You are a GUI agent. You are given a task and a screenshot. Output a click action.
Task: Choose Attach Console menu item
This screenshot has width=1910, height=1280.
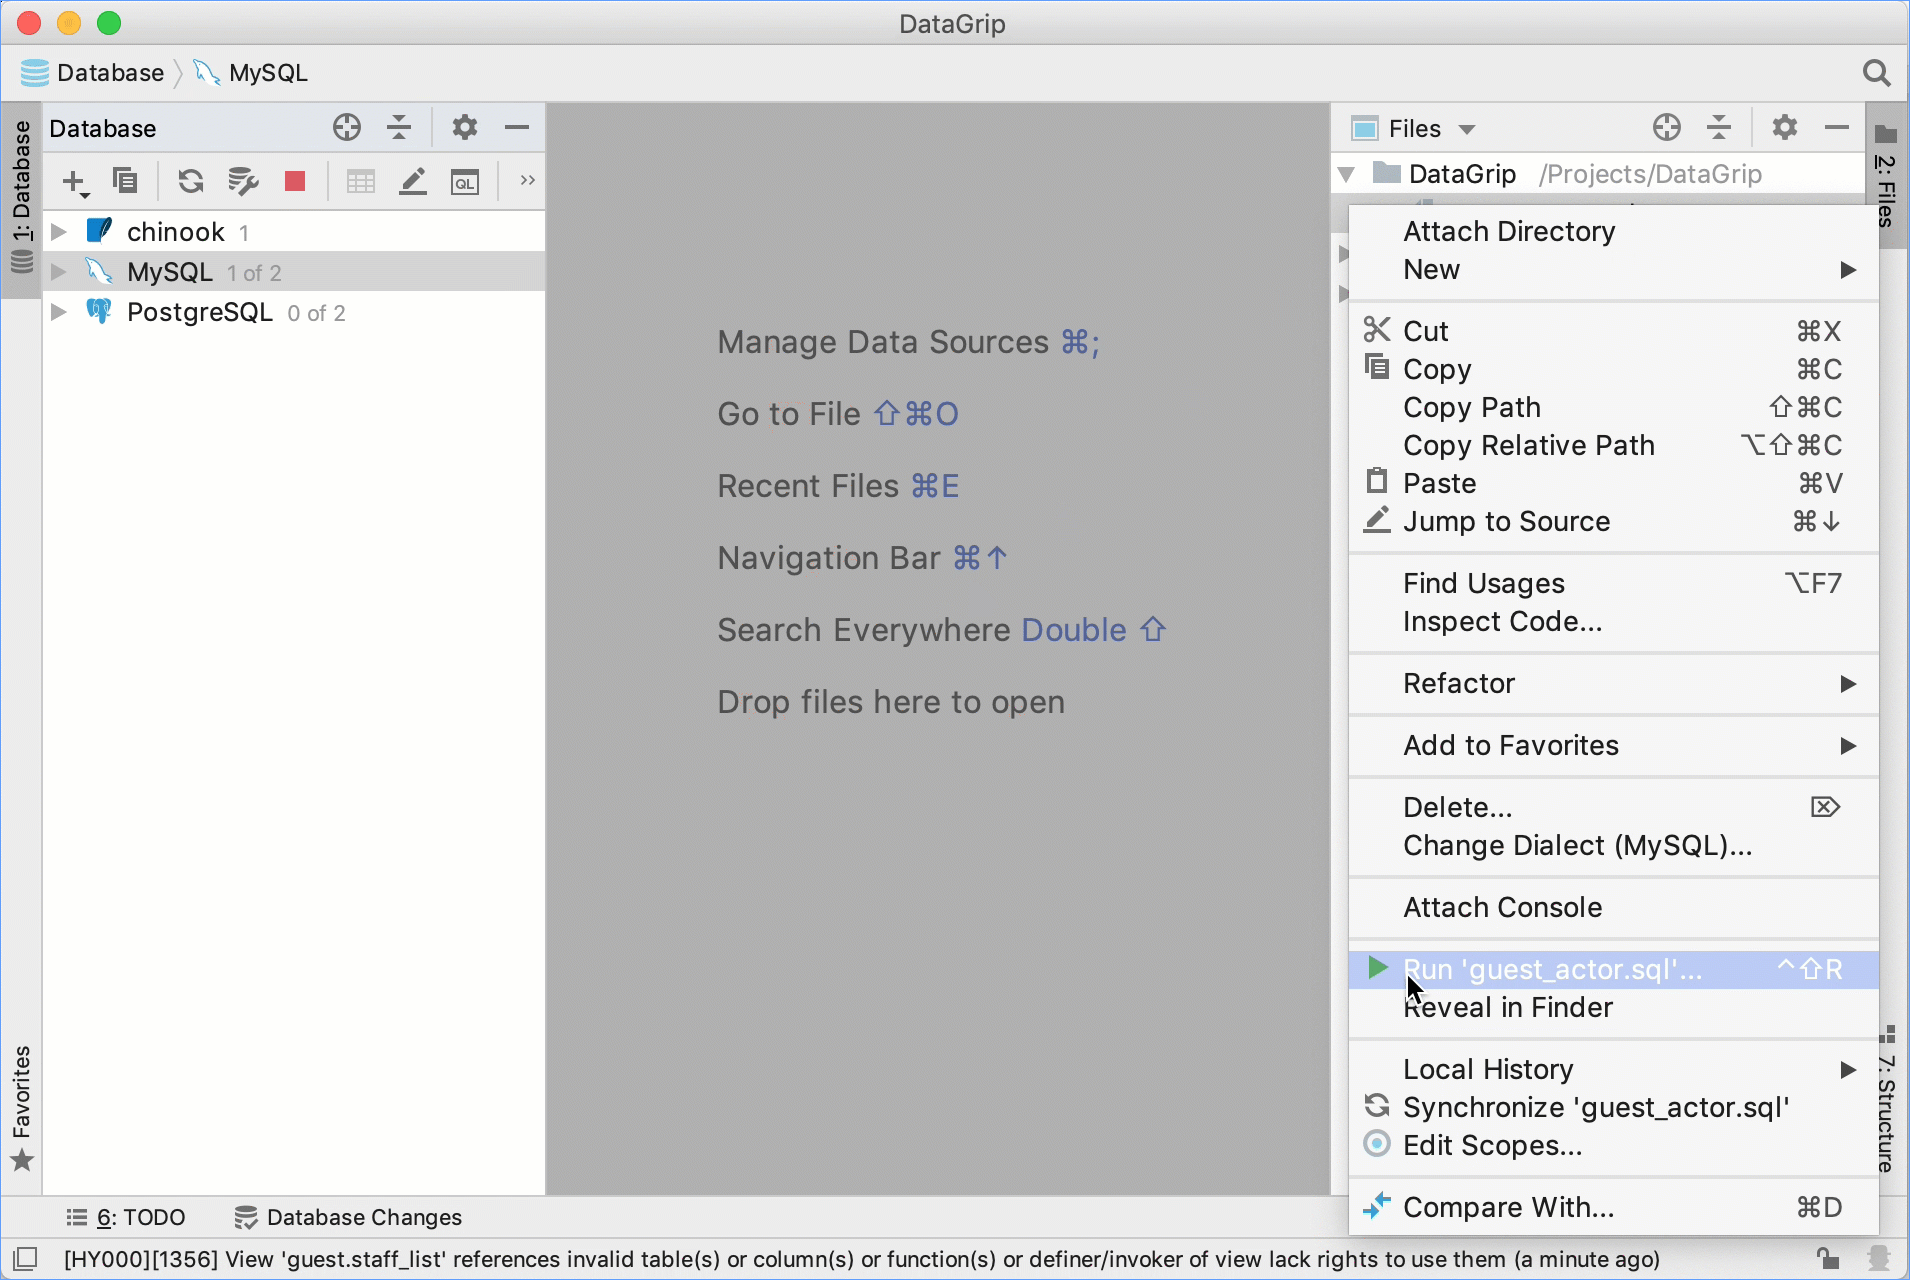coord(1613,907)
